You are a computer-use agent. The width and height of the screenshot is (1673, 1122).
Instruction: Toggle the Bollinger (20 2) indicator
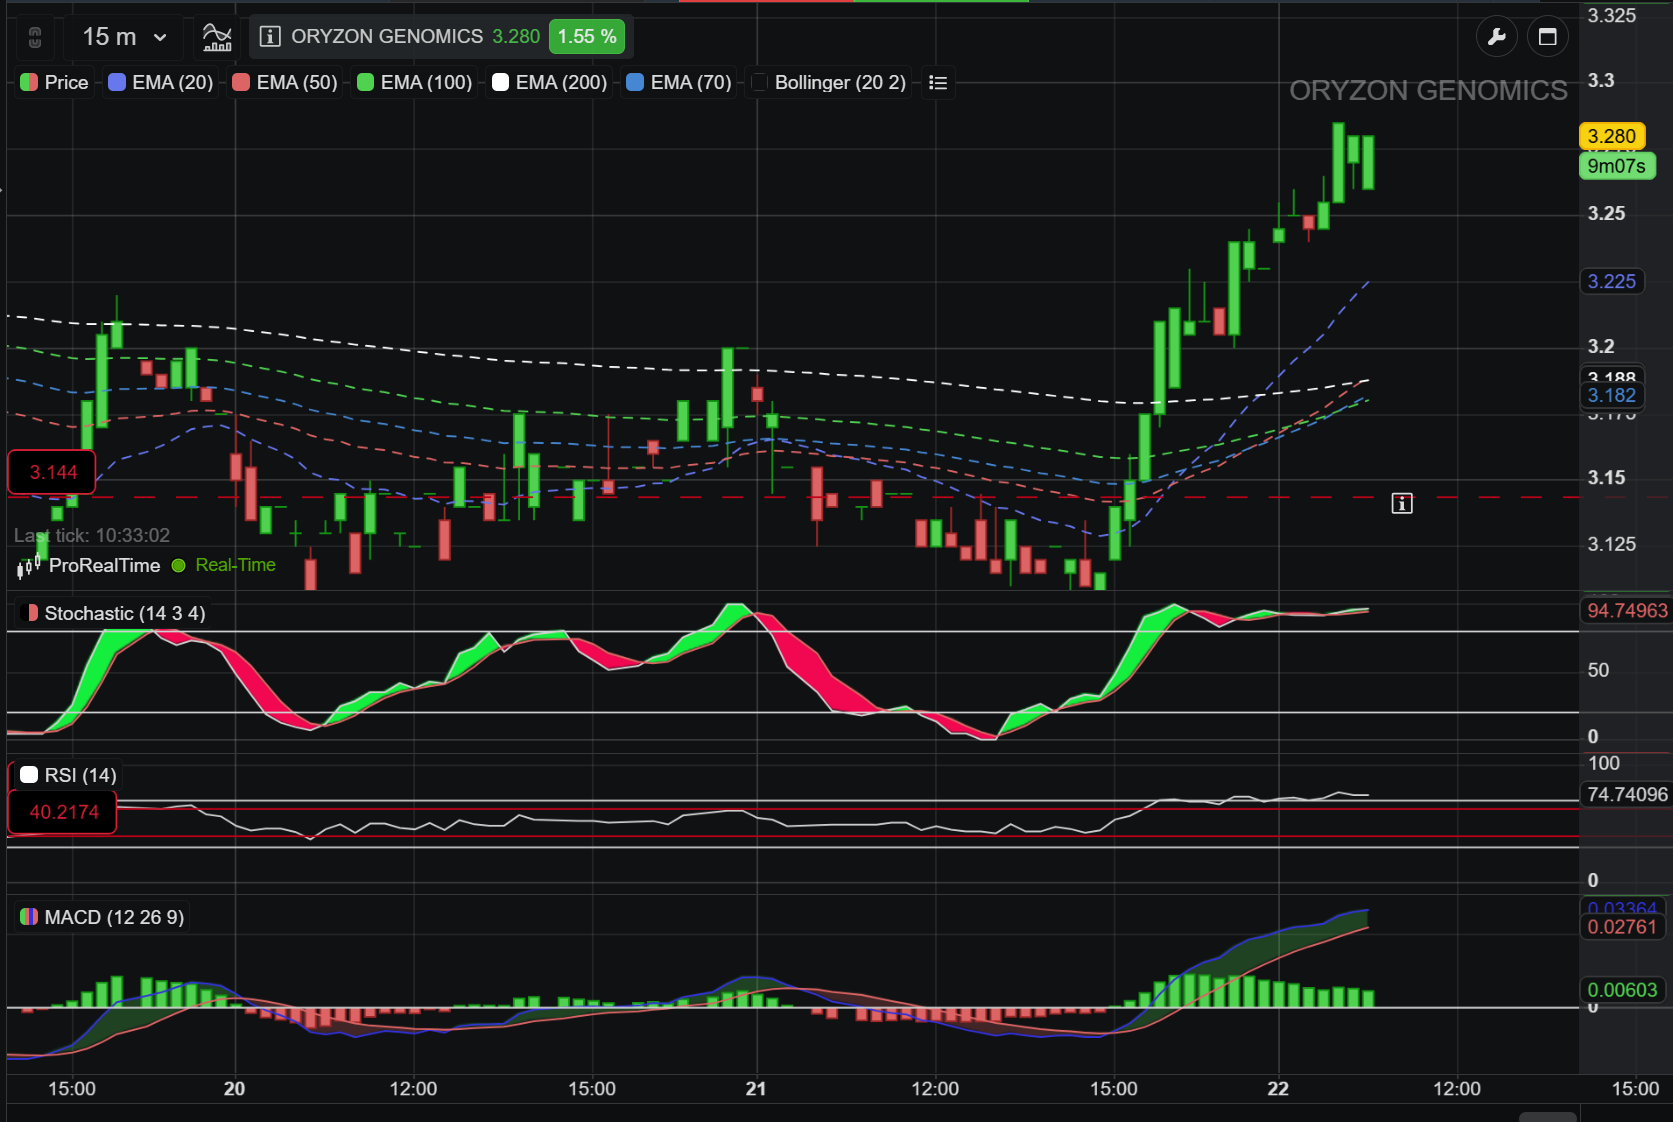(x=829, y=82)
